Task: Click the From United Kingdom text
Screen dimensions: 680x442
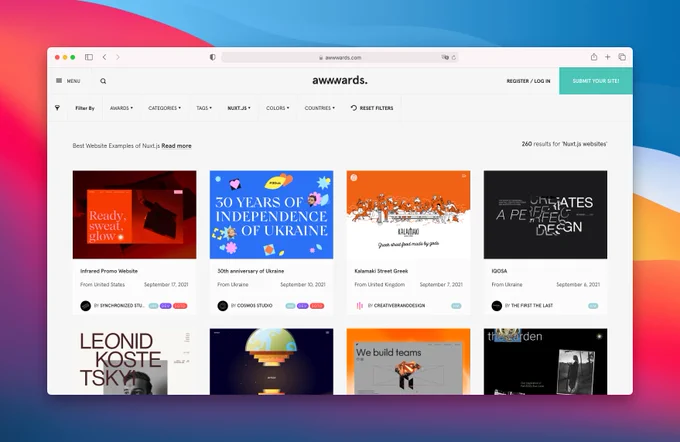Action: [379, 285]
